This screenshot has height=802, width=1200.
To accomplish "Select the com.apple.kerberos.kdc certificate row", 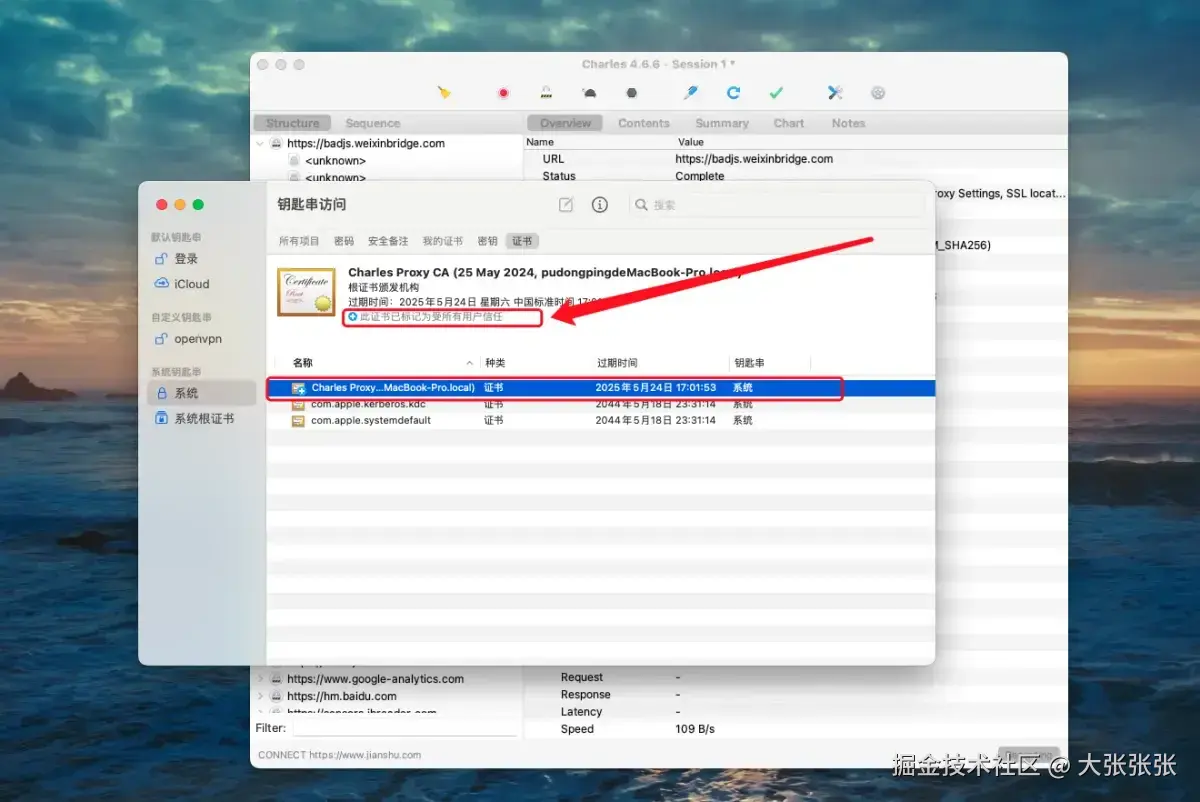I will [x=601, y=404].
